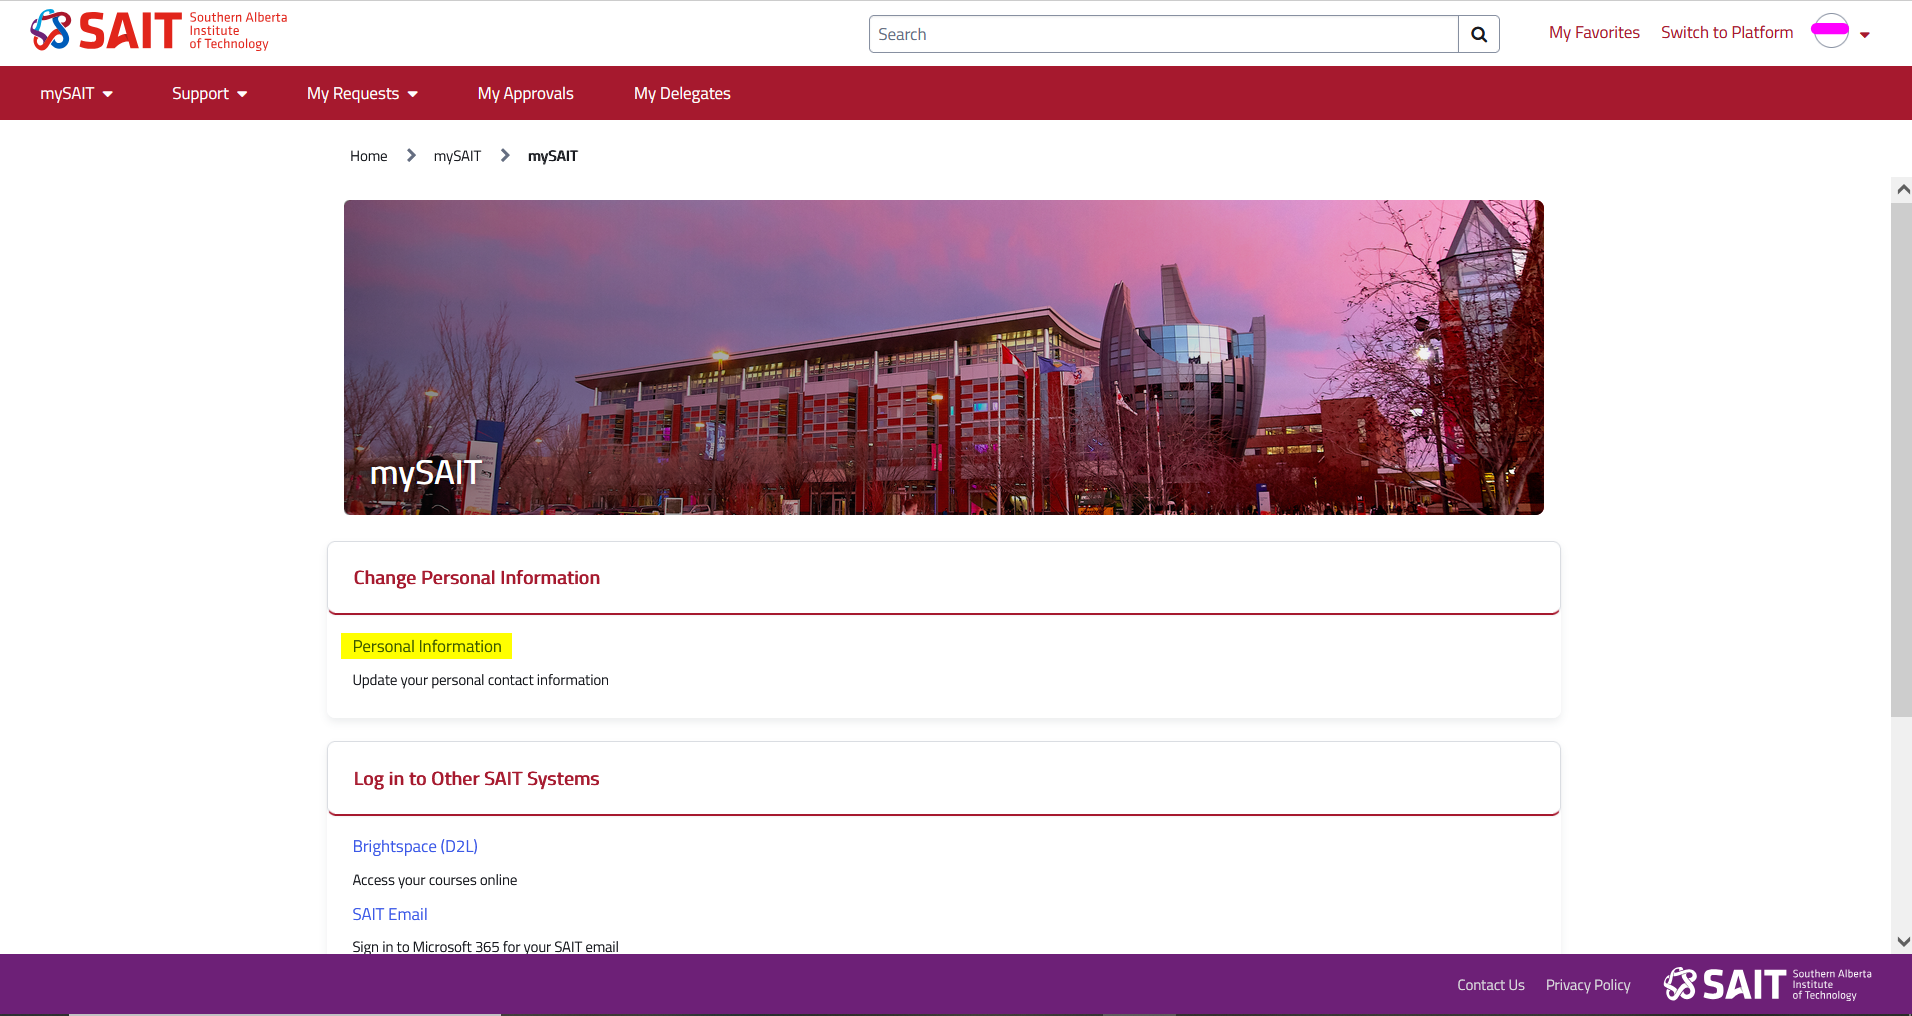Expand the user profile dropdown caret
The height and width of the screenshot is (1016, 1912).
point(1865,35)
